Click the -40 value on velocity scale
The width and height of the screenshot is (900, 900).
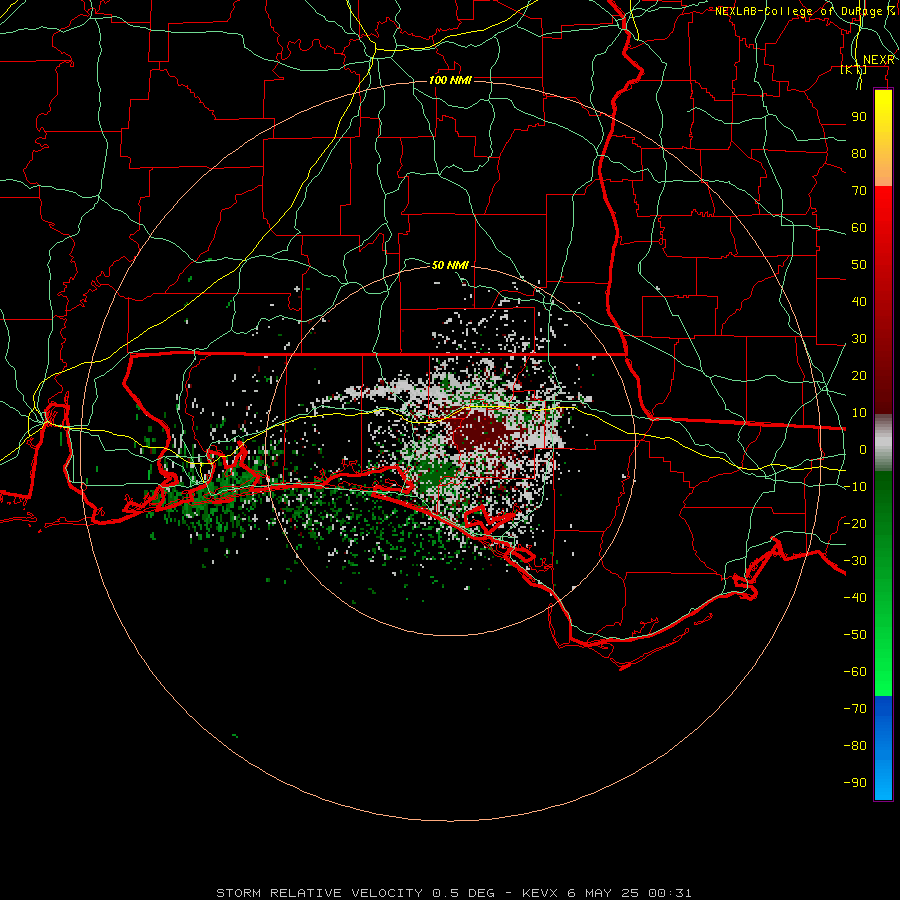coord(855,598)
